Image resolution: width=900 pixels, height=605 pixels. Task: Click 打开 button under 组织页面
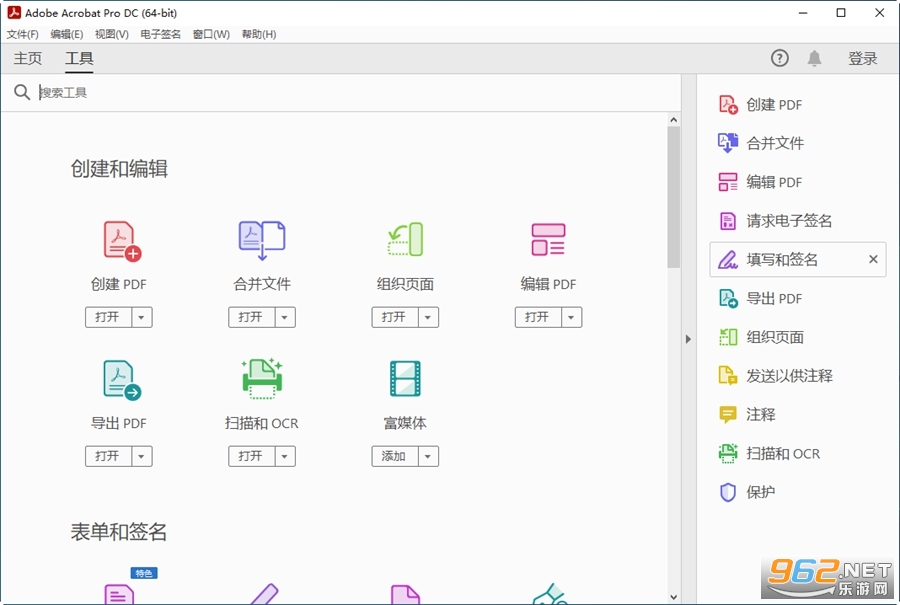click(x=395, y=317)
